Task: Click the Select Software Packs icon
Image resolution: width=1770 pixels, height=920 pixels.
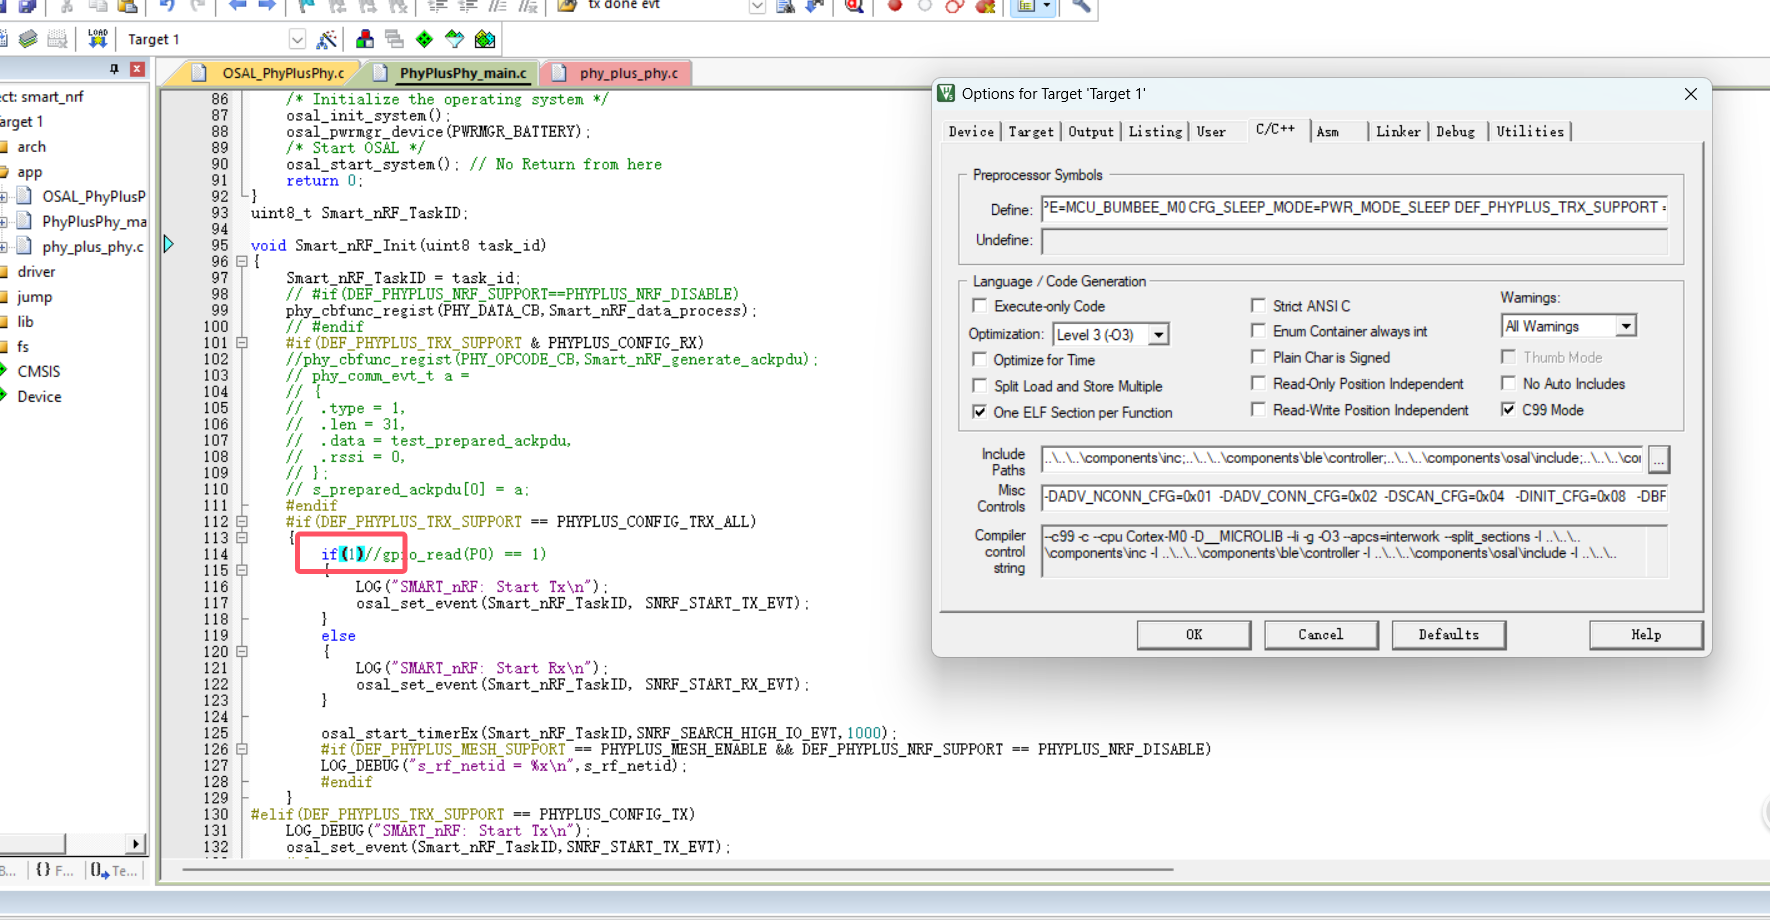Action: [455, 39]
